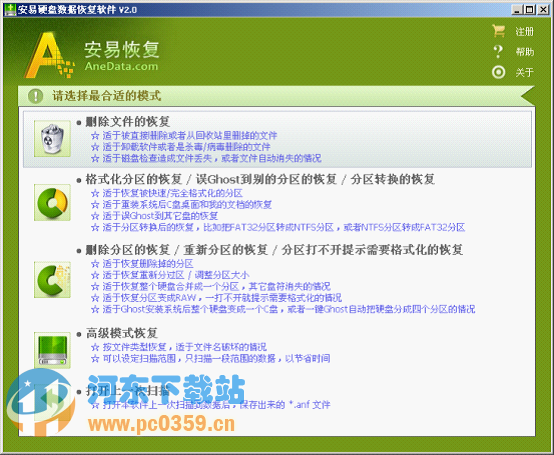554x455 pixels.
Task: Click the recycle bin icon for deleted file recovery
Action: pyautogui.click(x=52, y=138)
